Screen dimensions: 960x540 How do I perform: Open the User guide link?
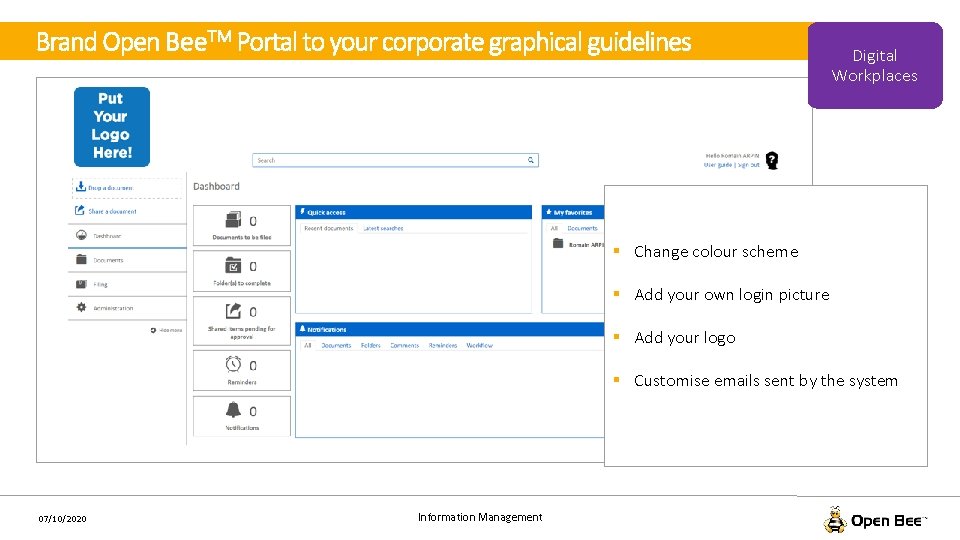click(x=718, y=165)
